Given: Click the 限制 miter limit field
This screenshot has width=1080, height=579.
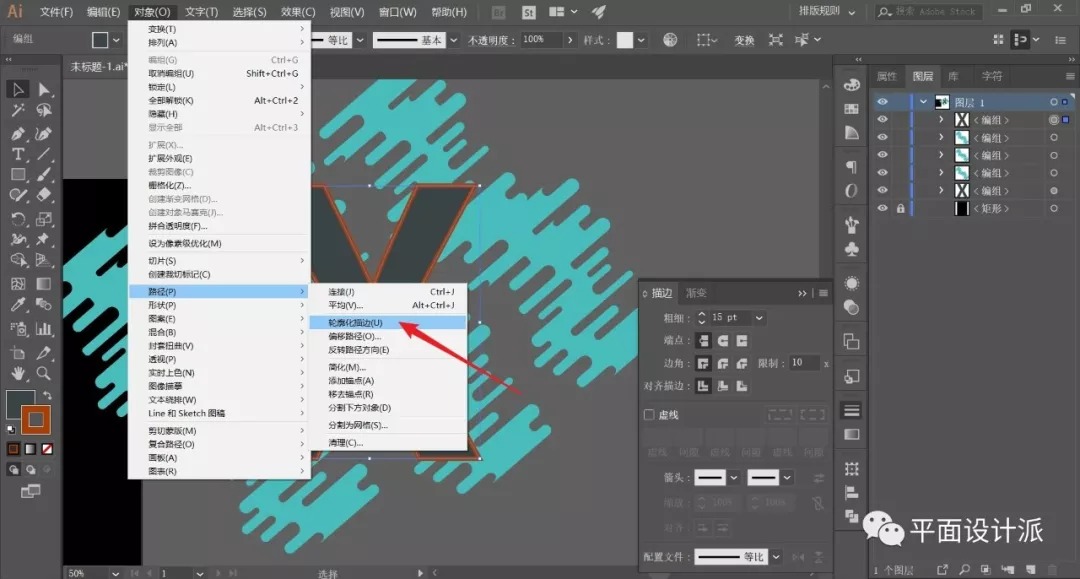Looking at the screenshot, I should pyautogui.click(x=804, y=363).
